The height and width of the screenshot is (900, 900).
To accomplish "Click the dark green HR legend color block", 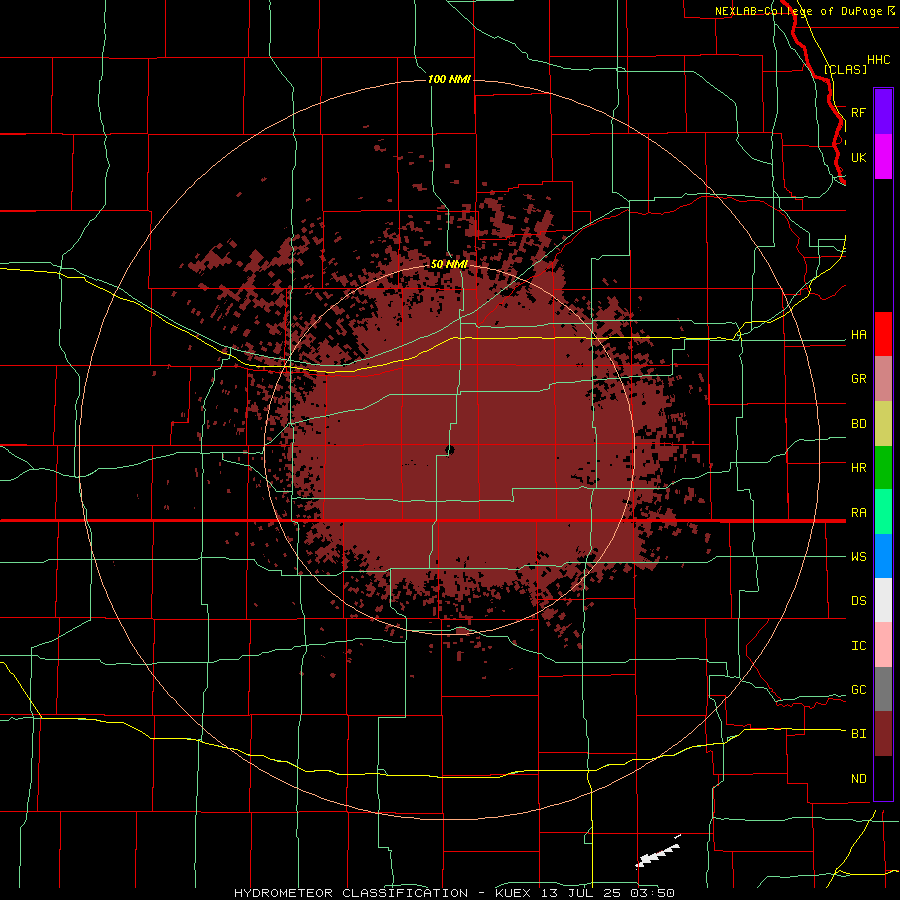I will click(883, 468).
